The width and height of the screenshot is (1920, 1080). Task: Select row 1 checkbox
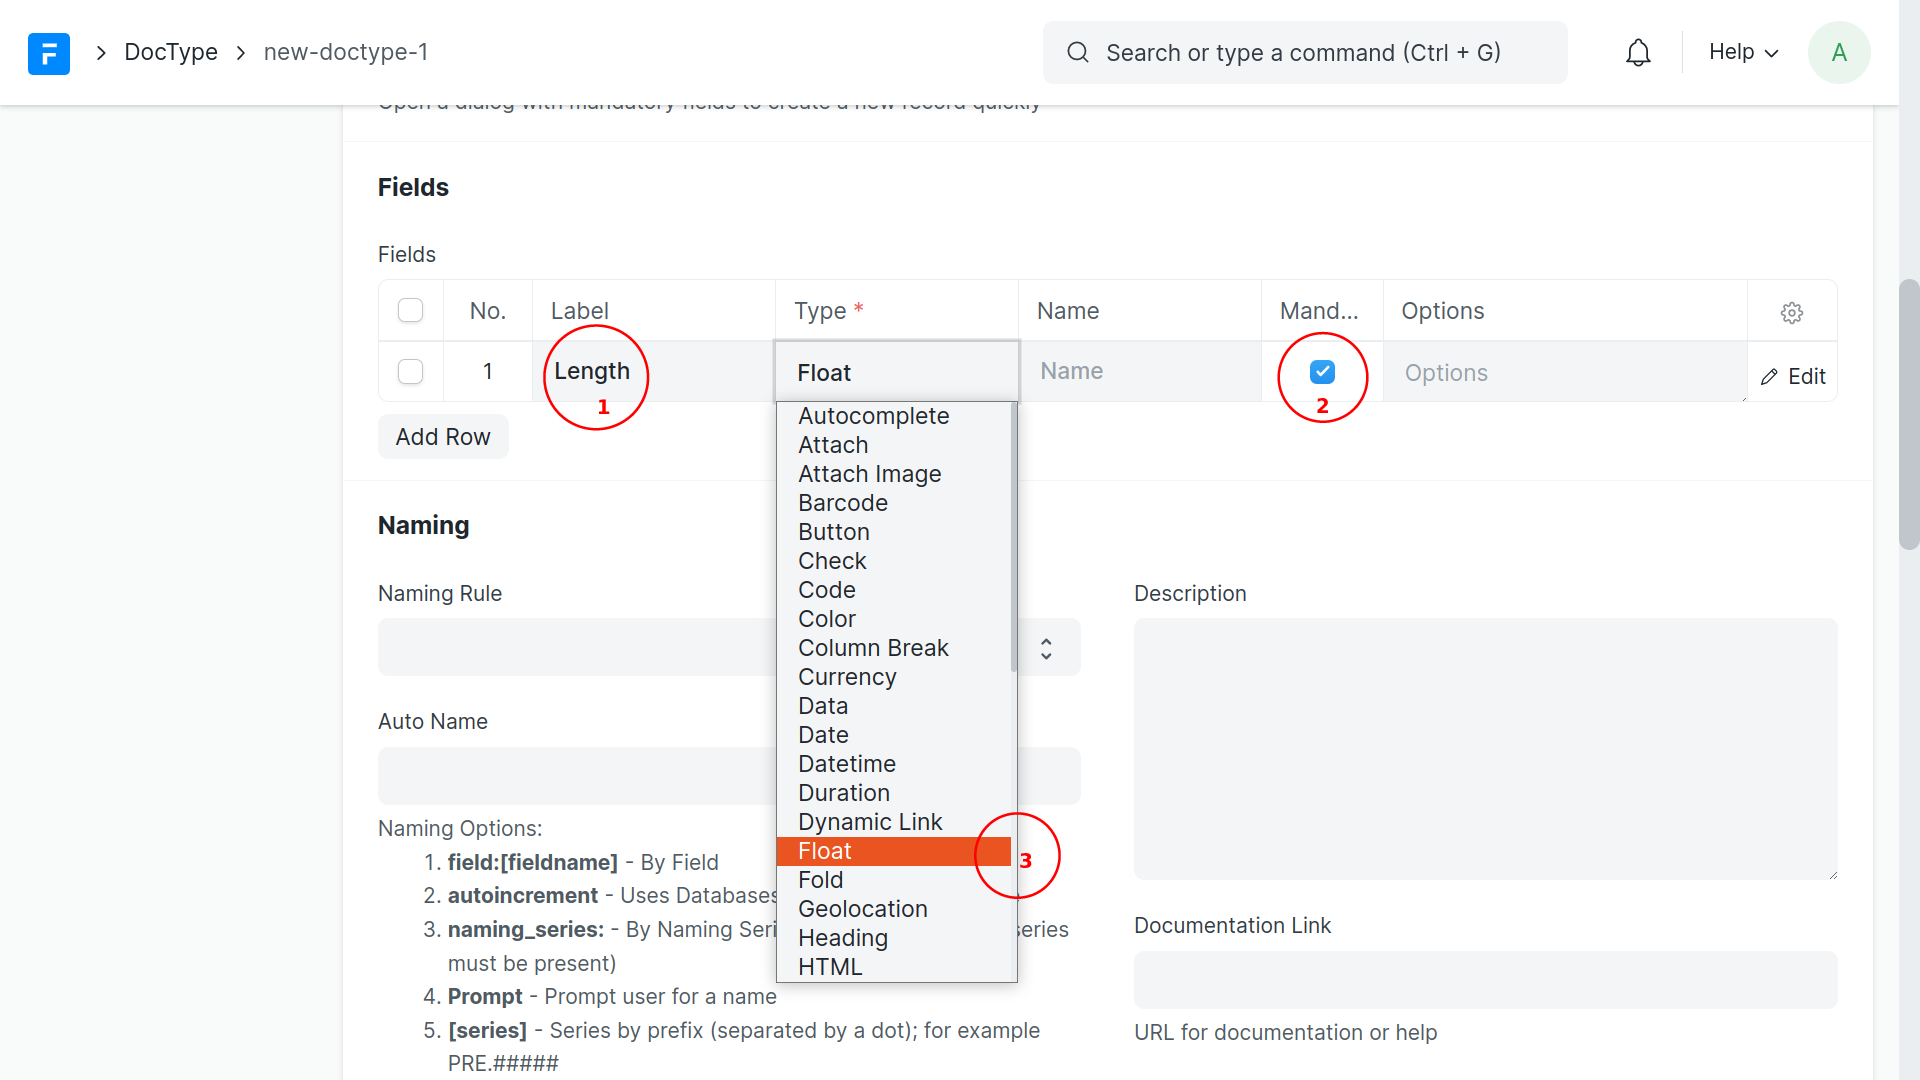pos(410,372)
